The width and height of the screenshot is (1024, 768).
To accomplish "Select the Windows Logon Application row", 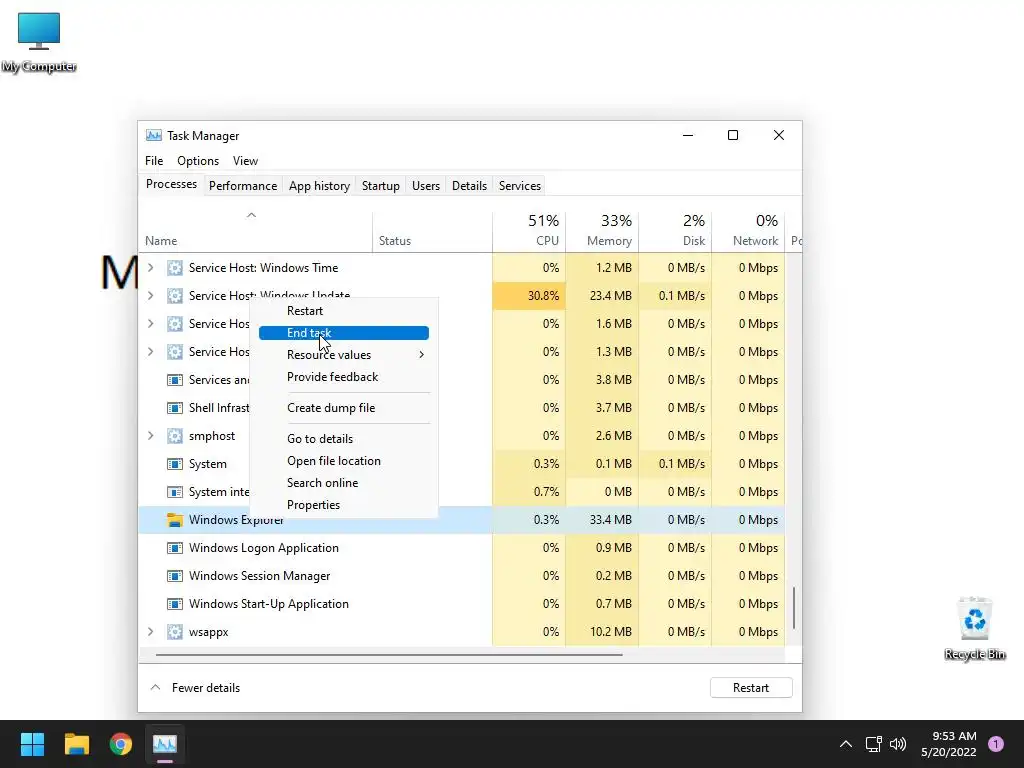I will coord(462,548).
